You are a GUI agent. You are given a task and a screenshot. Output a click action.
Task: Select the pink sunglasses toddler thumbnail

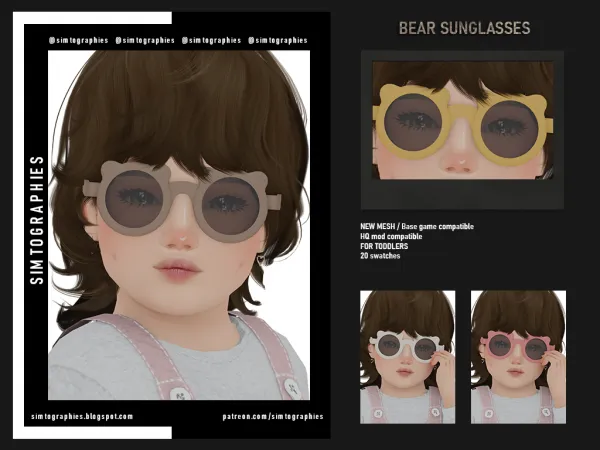point(518,357)
